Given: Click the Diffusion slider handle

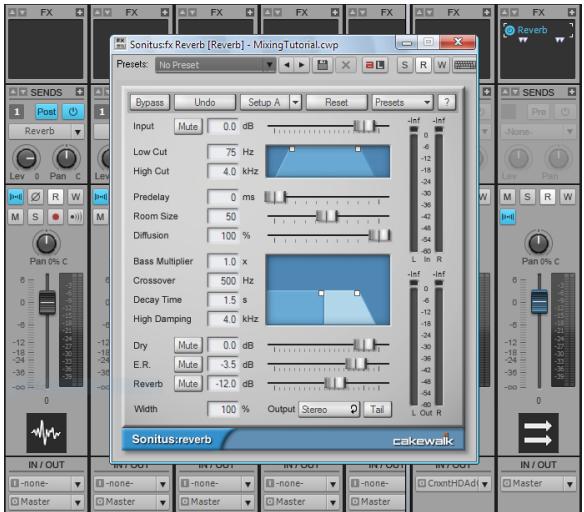Looking at the screenshot, I should (x=380, y=235).
